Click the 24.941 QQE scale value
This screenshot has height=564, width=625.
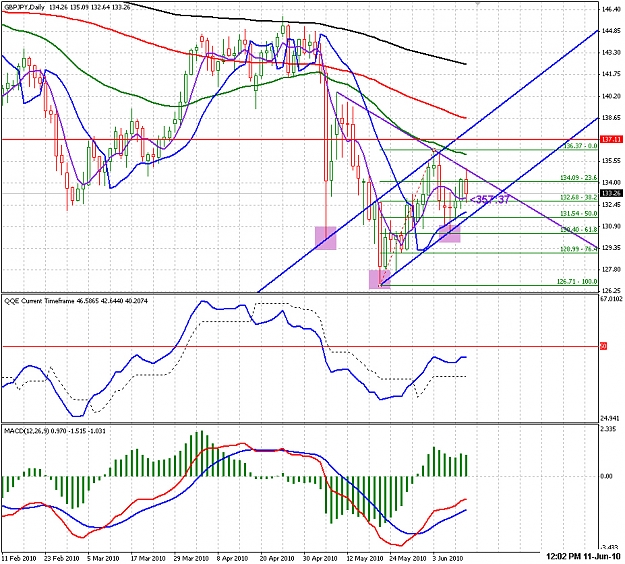[611, 418]
